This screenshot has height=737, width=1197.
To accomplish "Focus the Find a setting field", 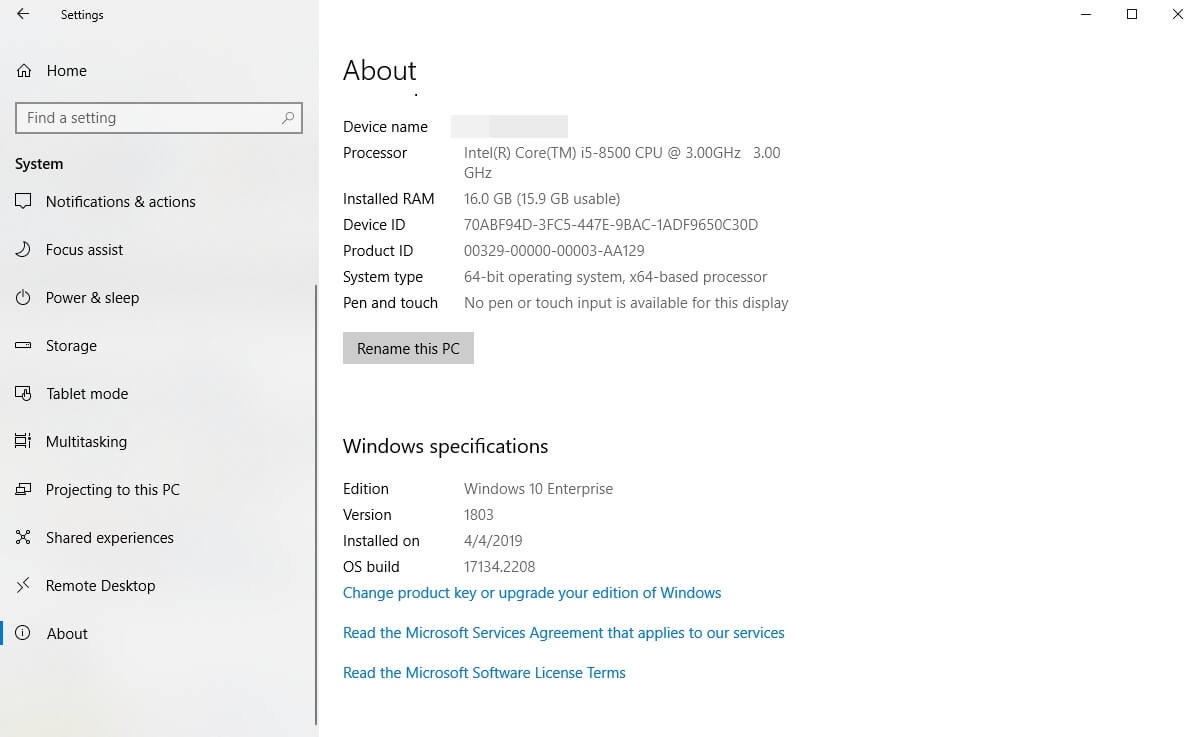I will (159, 118).
